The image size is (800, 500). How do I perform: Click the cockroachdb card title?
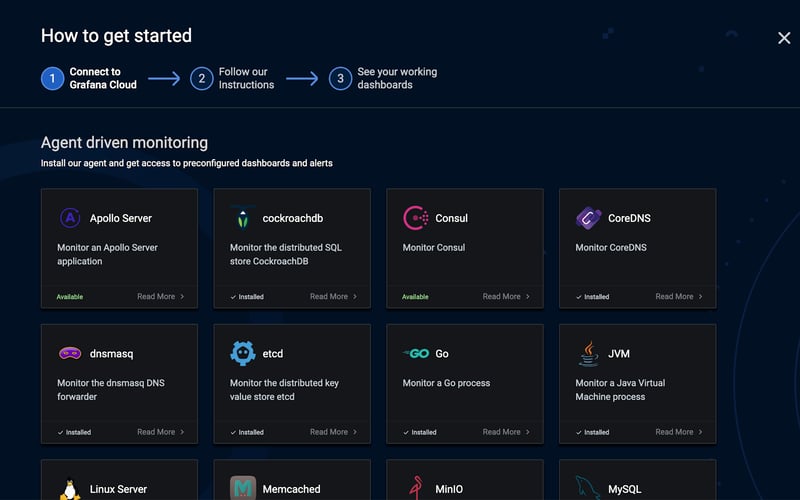[x=293, y=218]
